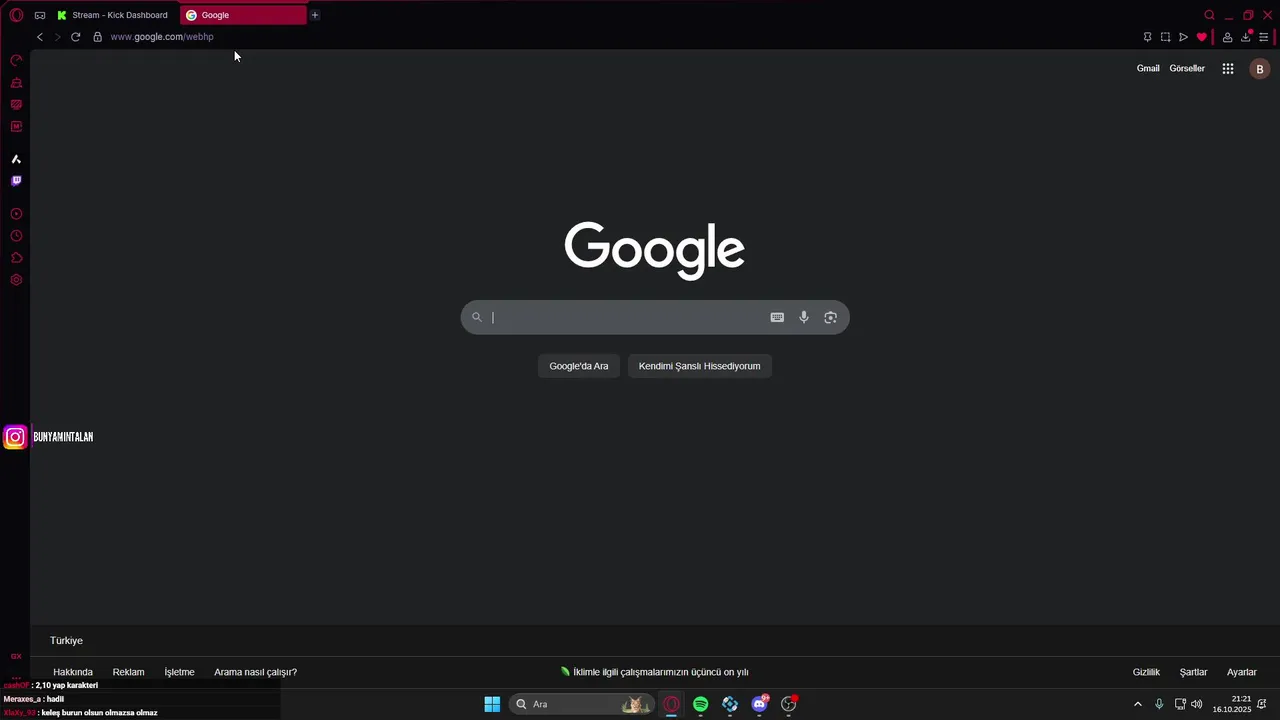Focus the address bar showing www.google.com/webhp
The image size is (1280, 720).
coord(162,37)
